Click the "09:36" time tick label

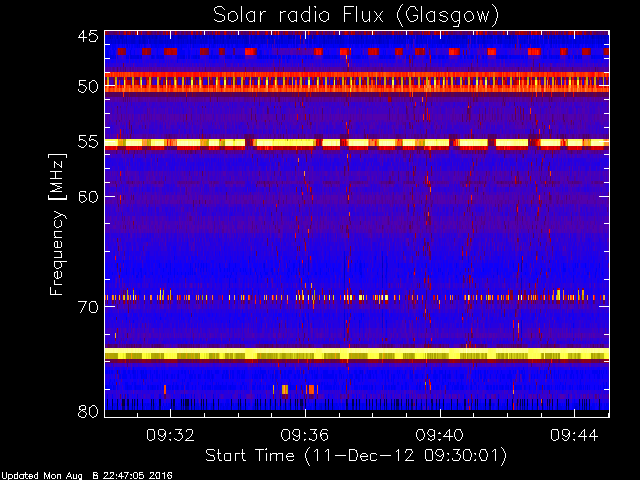click(x=304, y=435)
